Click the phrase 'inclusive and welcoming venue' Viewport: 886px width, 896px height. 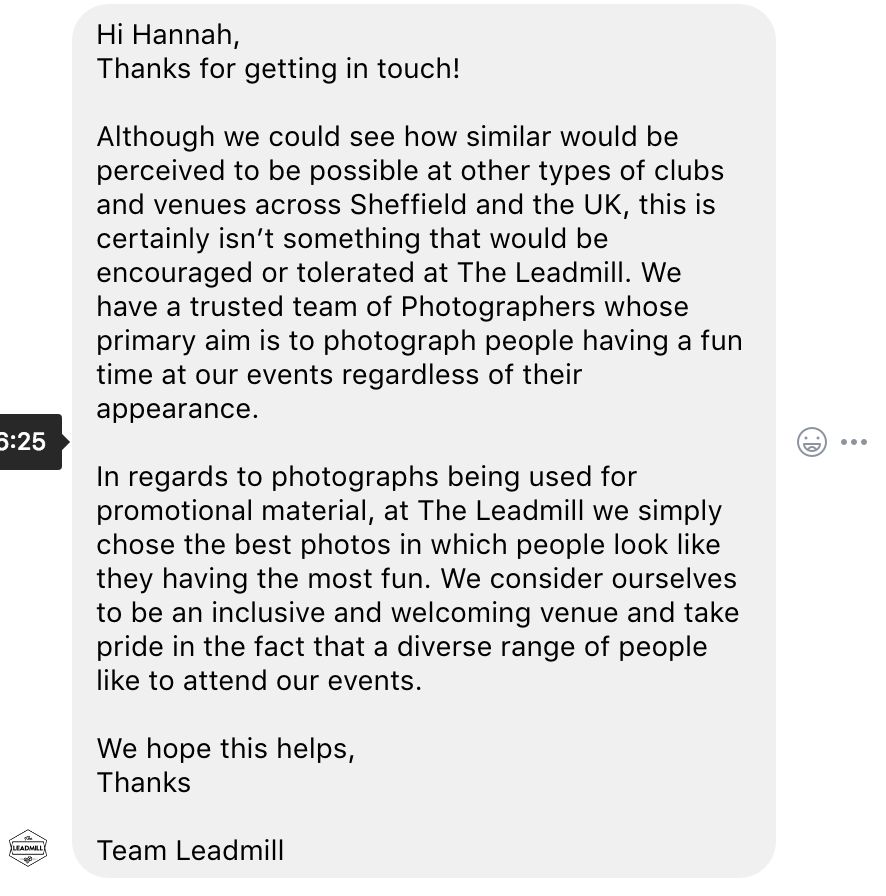(x=415, y=613)
